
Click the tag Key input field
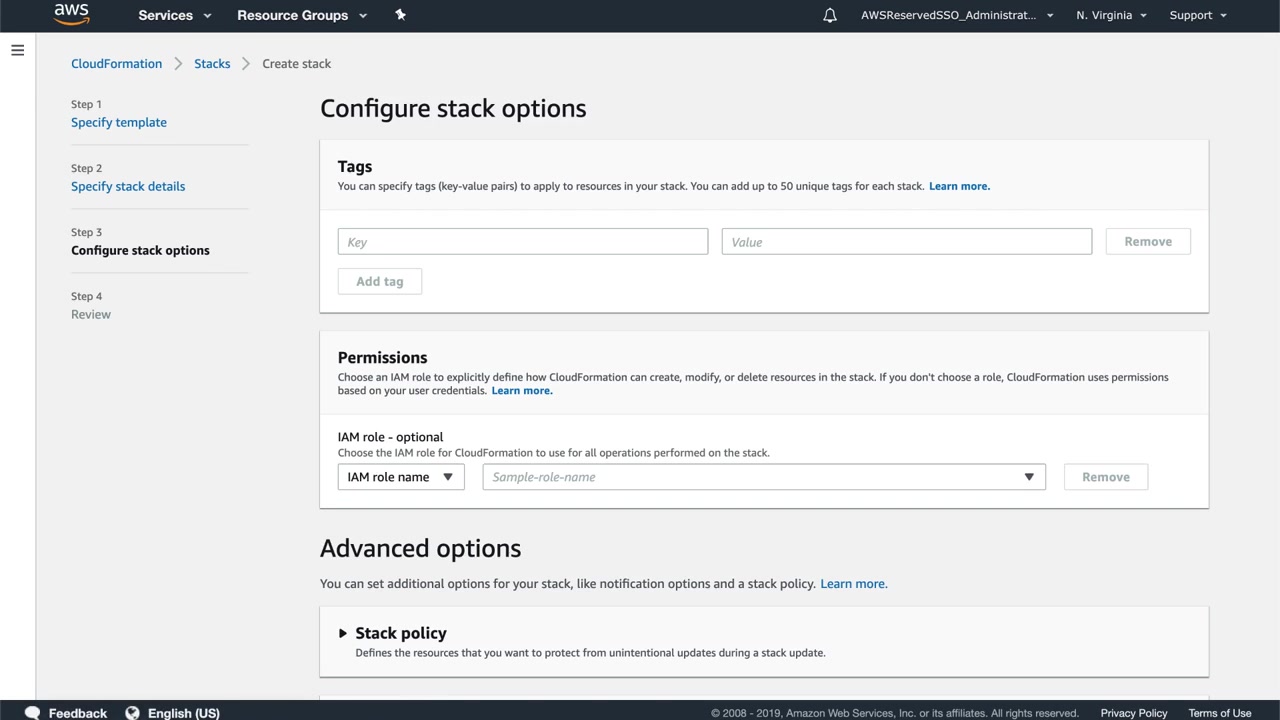coord(522,242)
